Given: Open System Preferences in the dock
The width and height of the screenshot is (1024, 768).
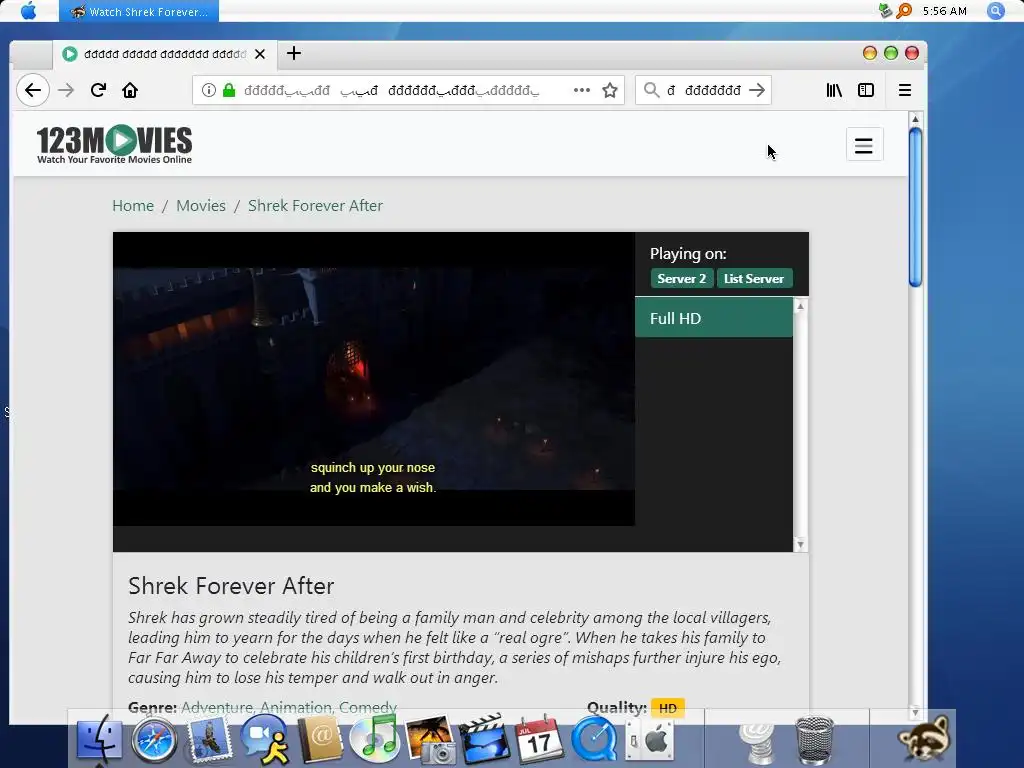Looking at the screenshot, I should point(649,740).
